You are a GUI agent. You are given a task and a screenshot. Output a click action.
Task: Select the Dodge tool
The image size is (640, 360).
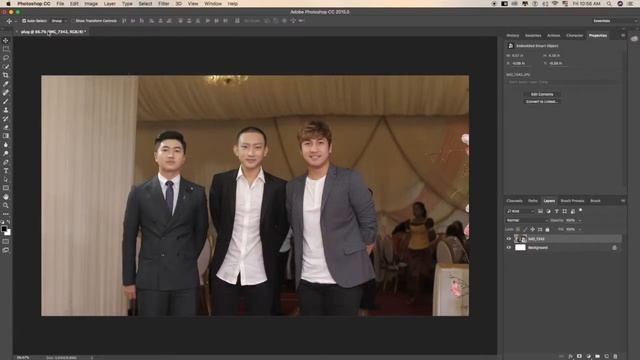pos(6,153)
